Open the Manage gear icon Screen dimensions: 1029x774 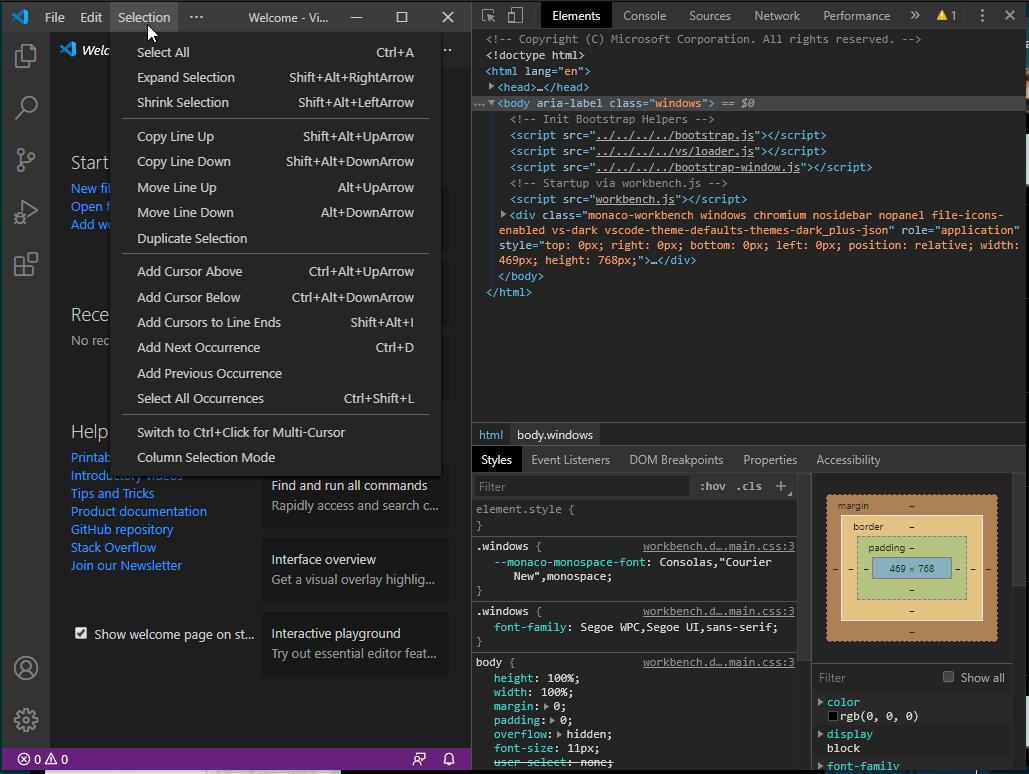tap(26, 720)
